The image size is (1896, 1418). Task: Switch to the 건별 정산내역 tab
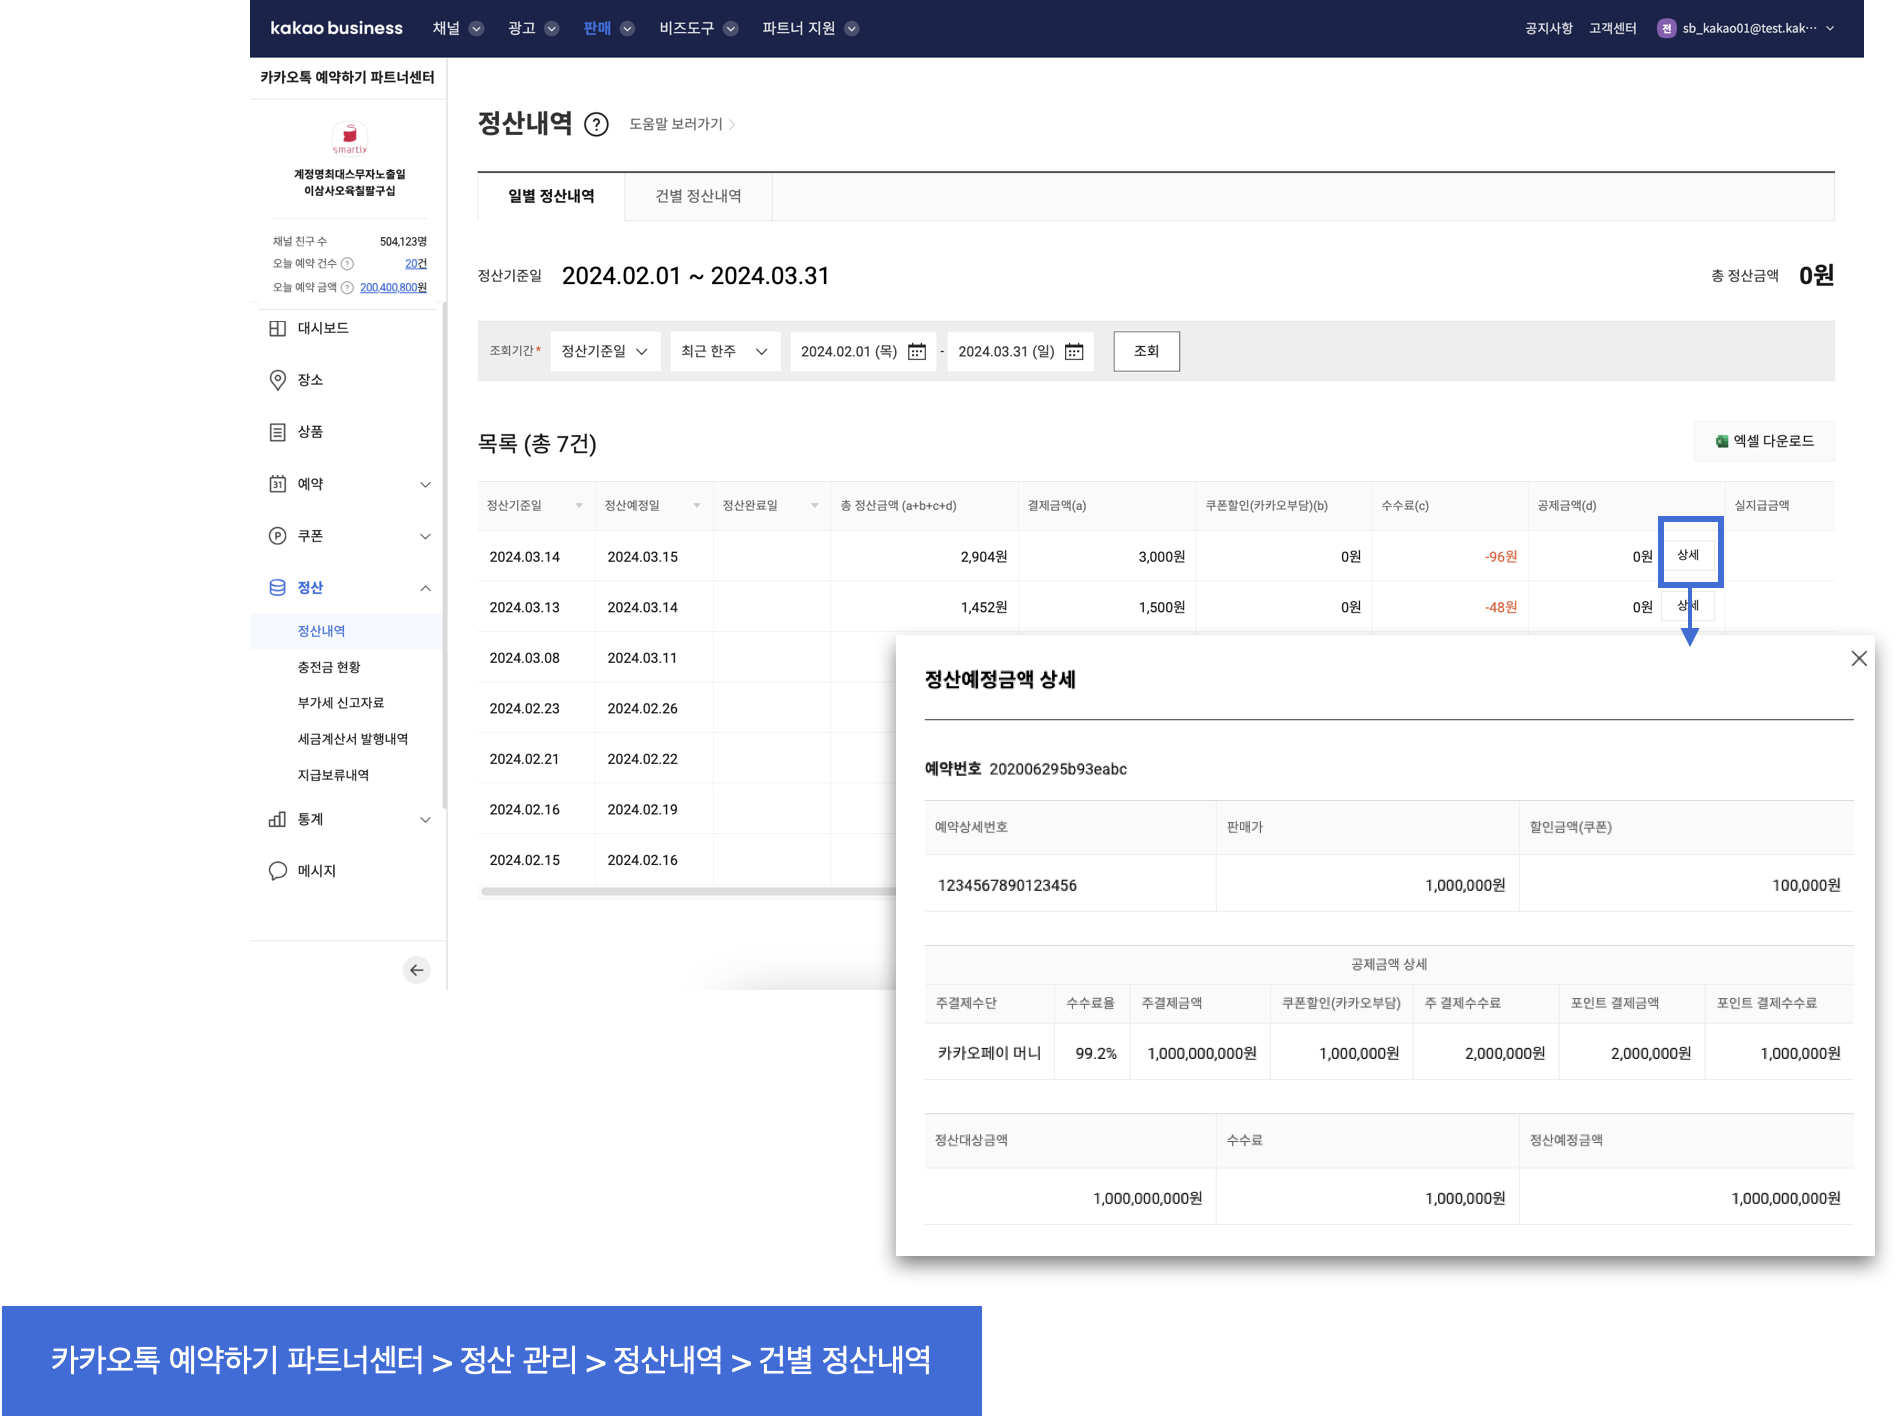click(698, 197)
